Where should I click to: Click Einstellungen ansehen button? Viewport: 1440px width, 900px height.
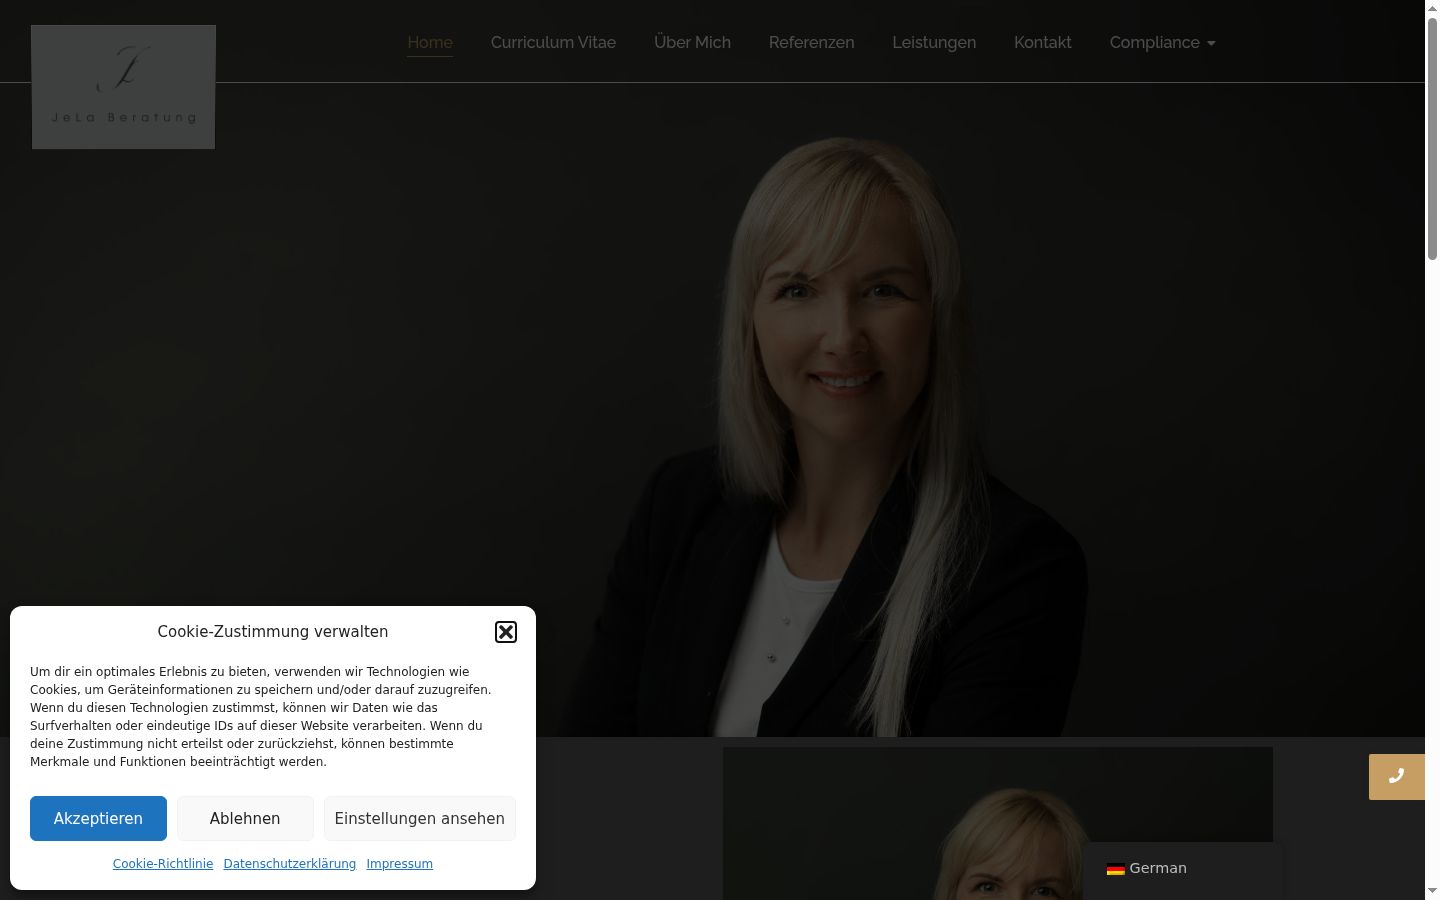[x=420, y=818]
